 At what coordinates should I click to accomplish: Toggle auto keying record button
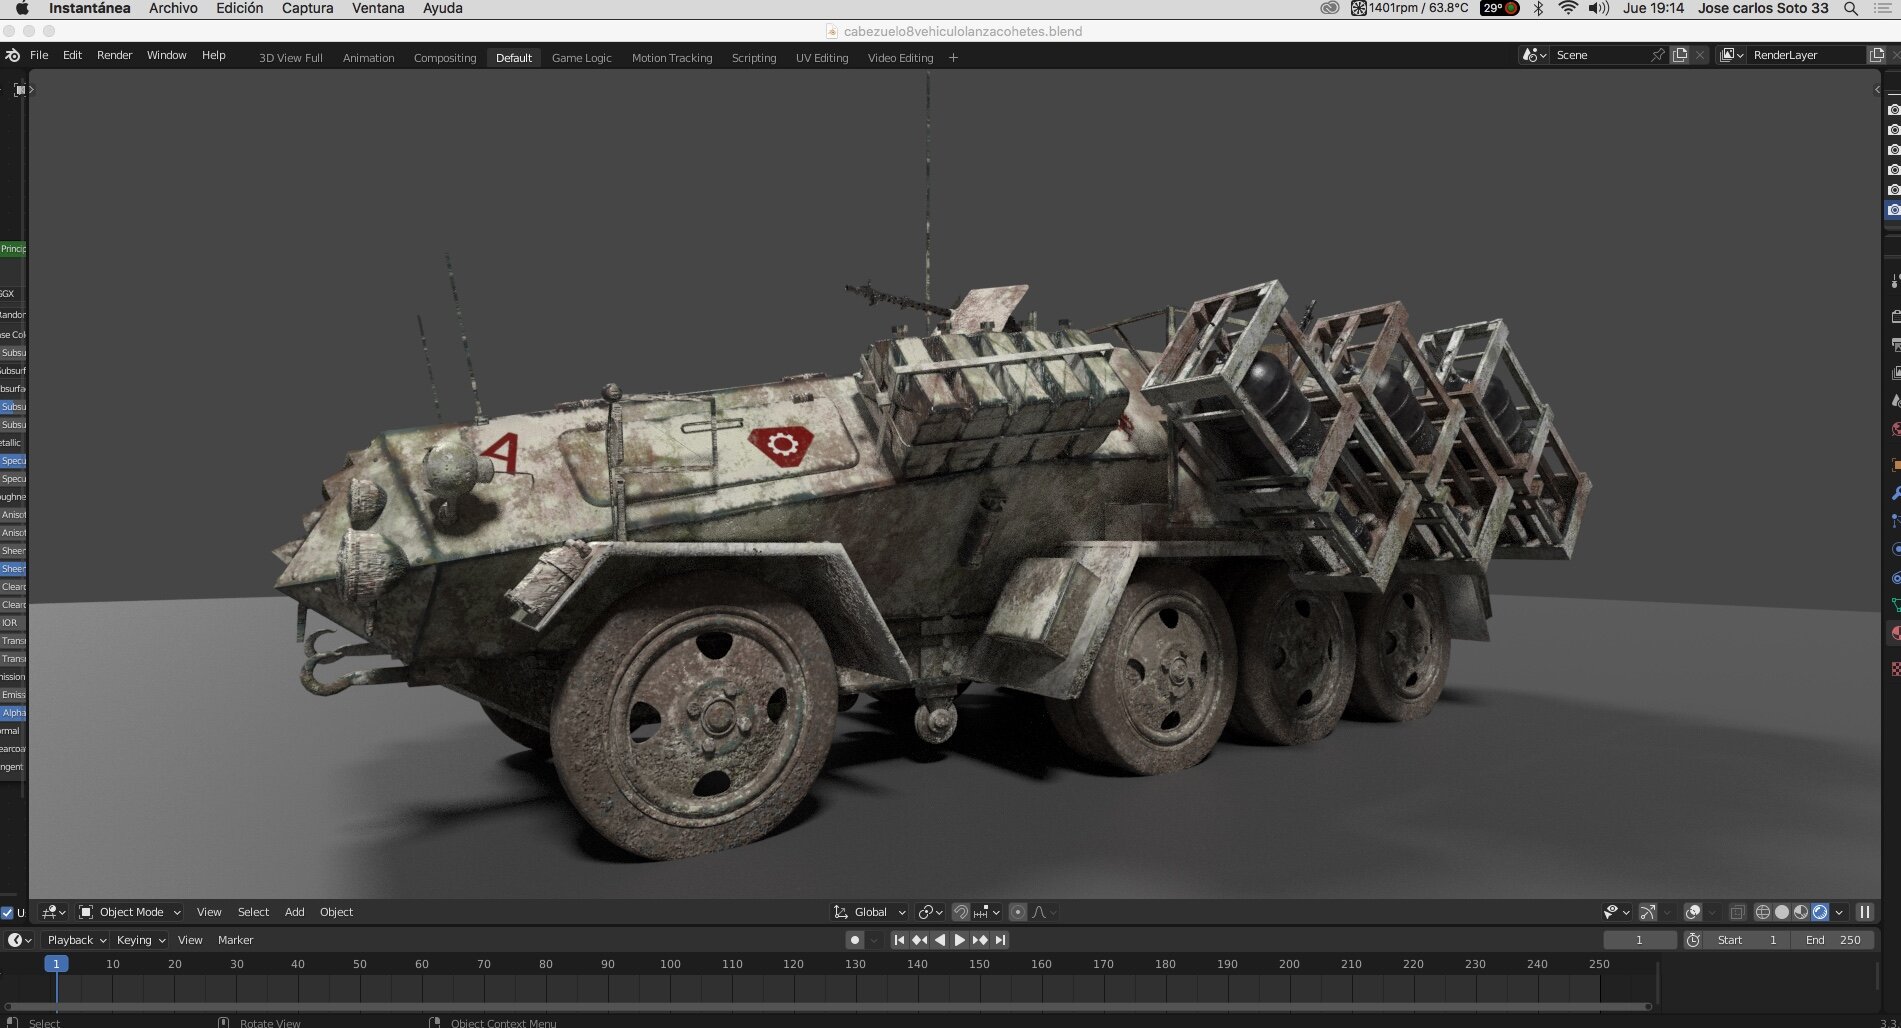coord(854,940)
